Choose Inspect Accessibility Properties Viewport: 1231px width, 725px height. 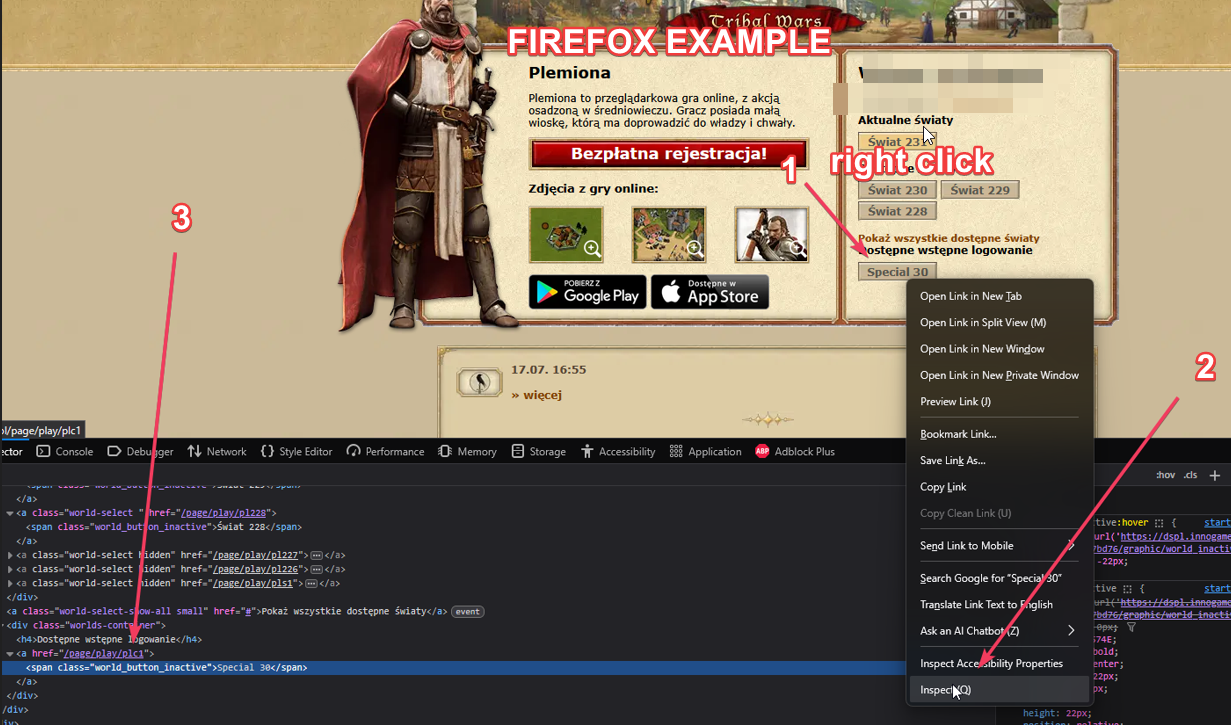tap(1000, 663)
